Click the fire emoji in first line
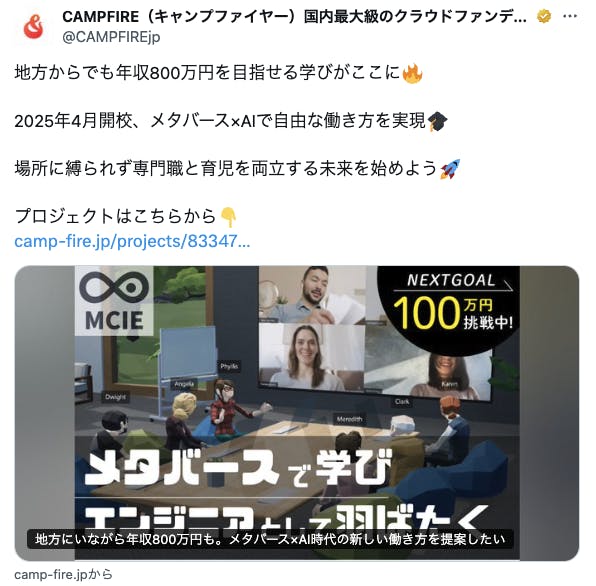This screenshot has width=596, height=586. 412,73
